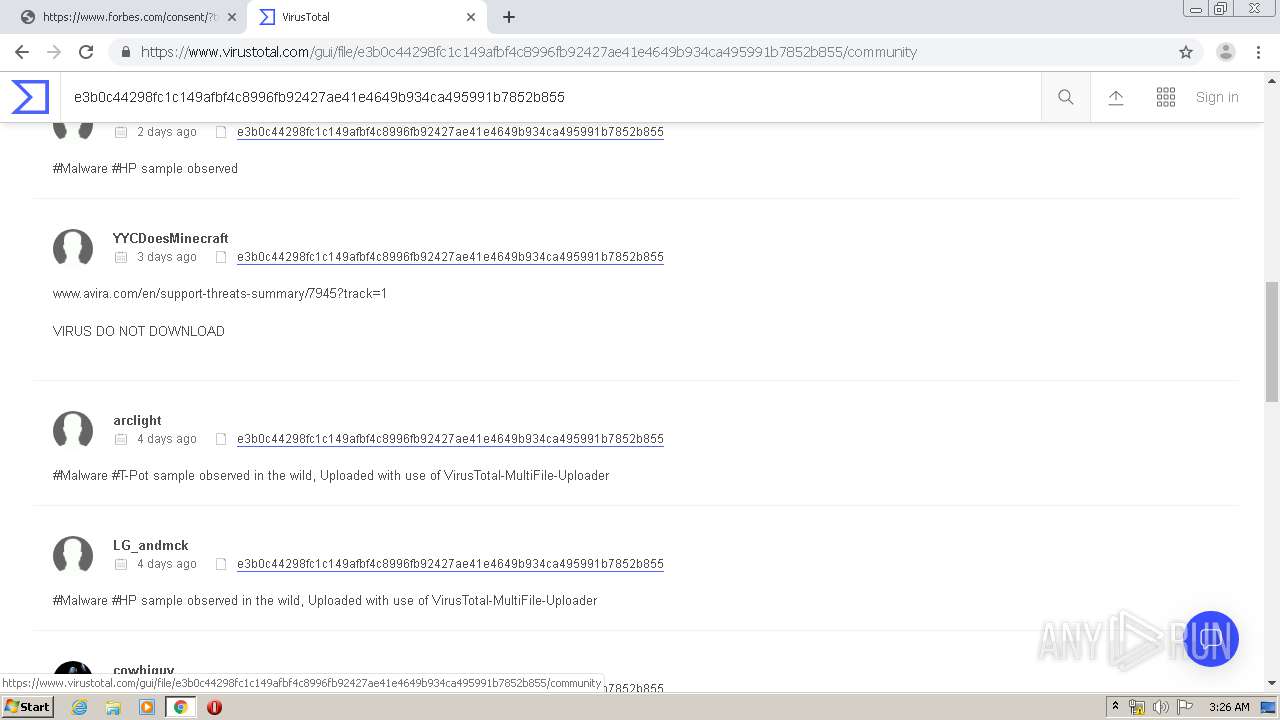Click the '#Malware #T-Pot sample' comment text
The height and width of the screenshot is (720, 1280).
(331, 476)
